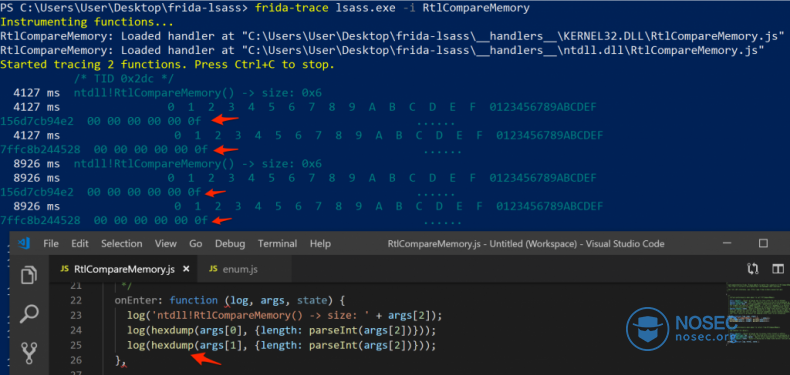This screenshot has height=375, width=790.
Task: Click the compare changes icon in editor toolbar
Action: 753,269
